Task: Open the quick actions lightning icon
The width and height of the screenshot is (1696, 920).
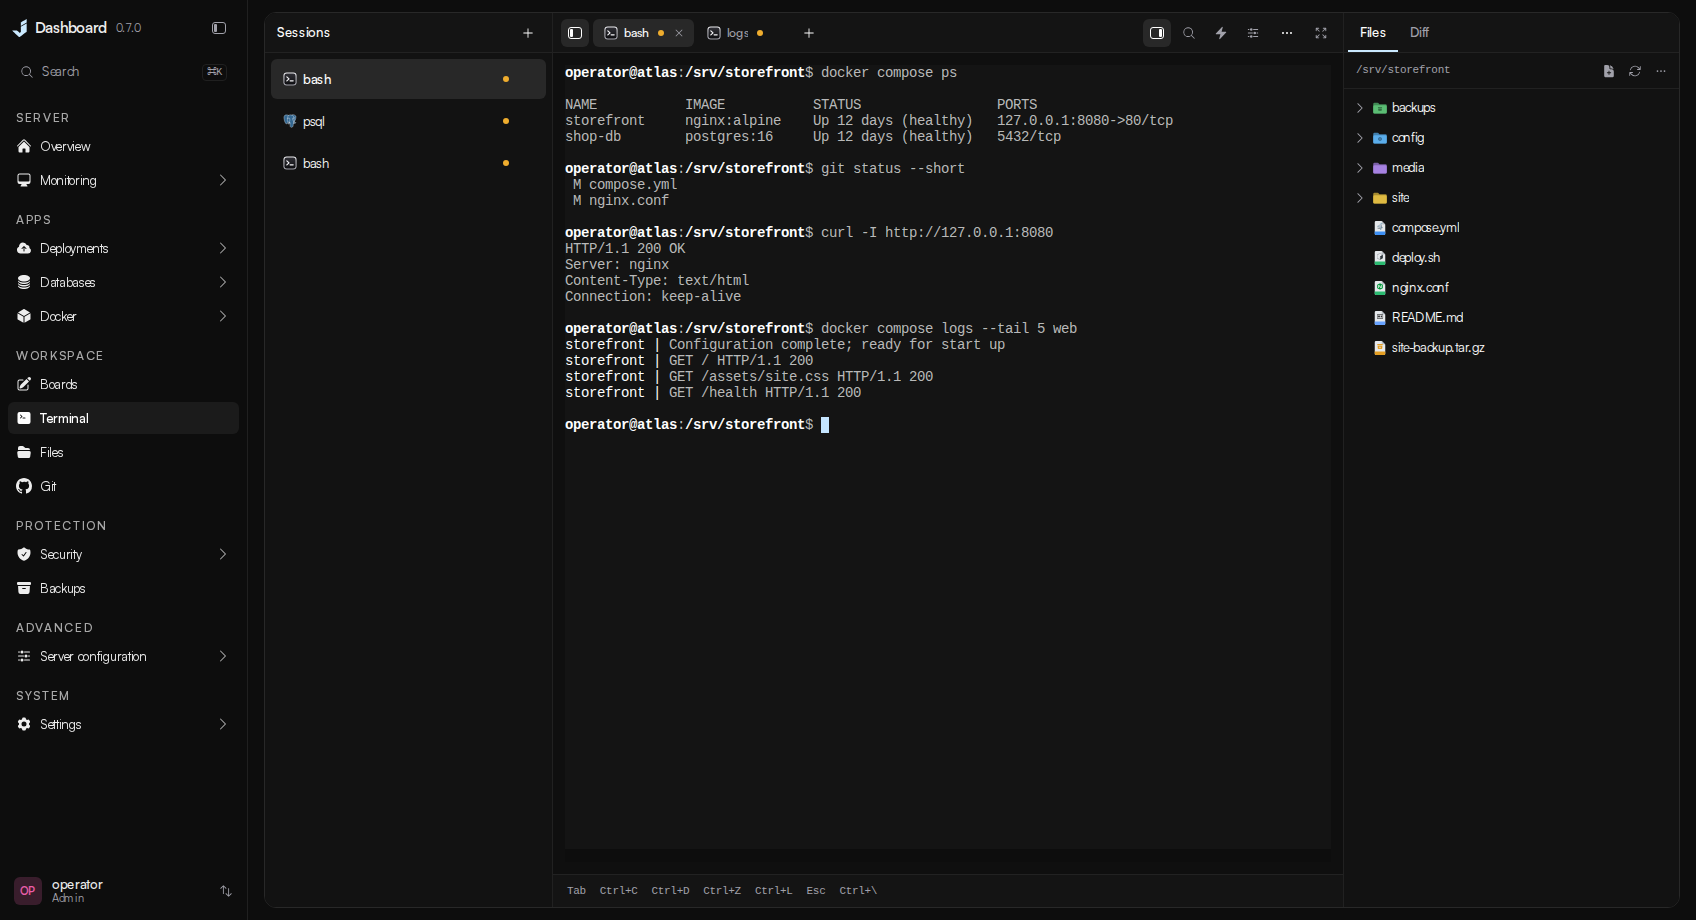Action: [1221, 33]
